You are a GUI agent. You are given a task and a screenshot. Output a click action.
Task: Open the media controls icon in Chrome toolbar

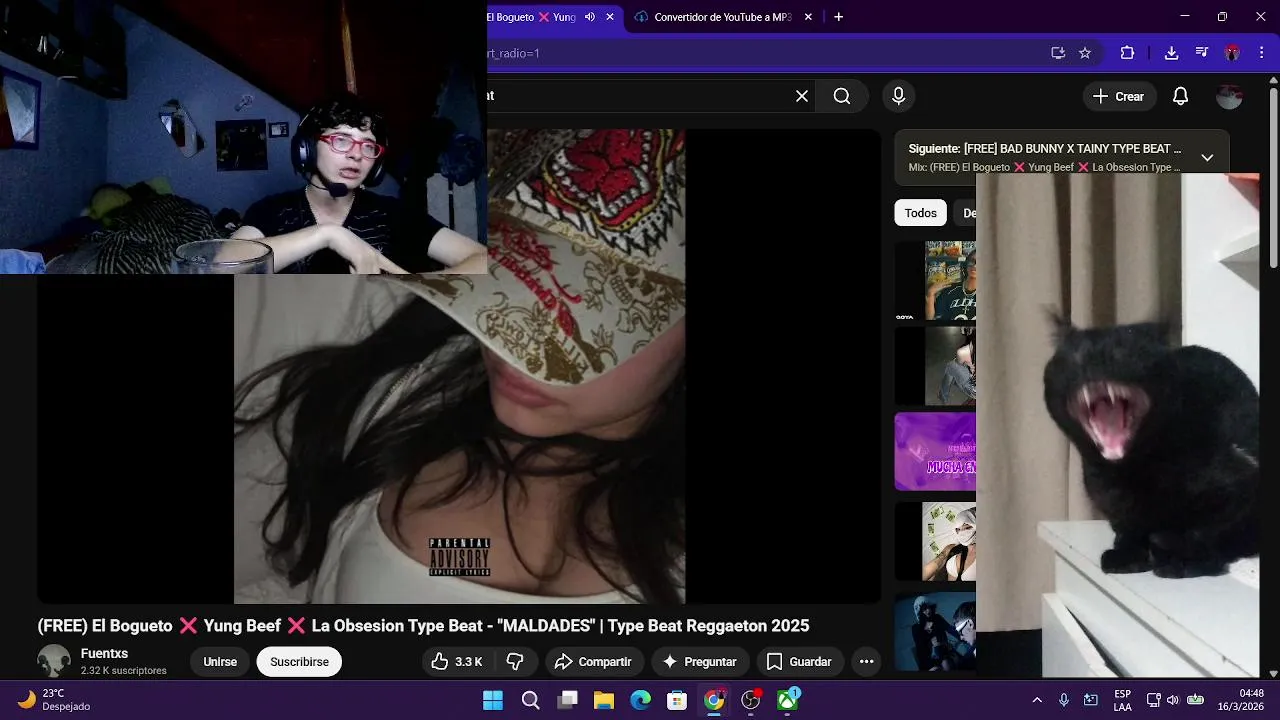tap(1202, 53)
